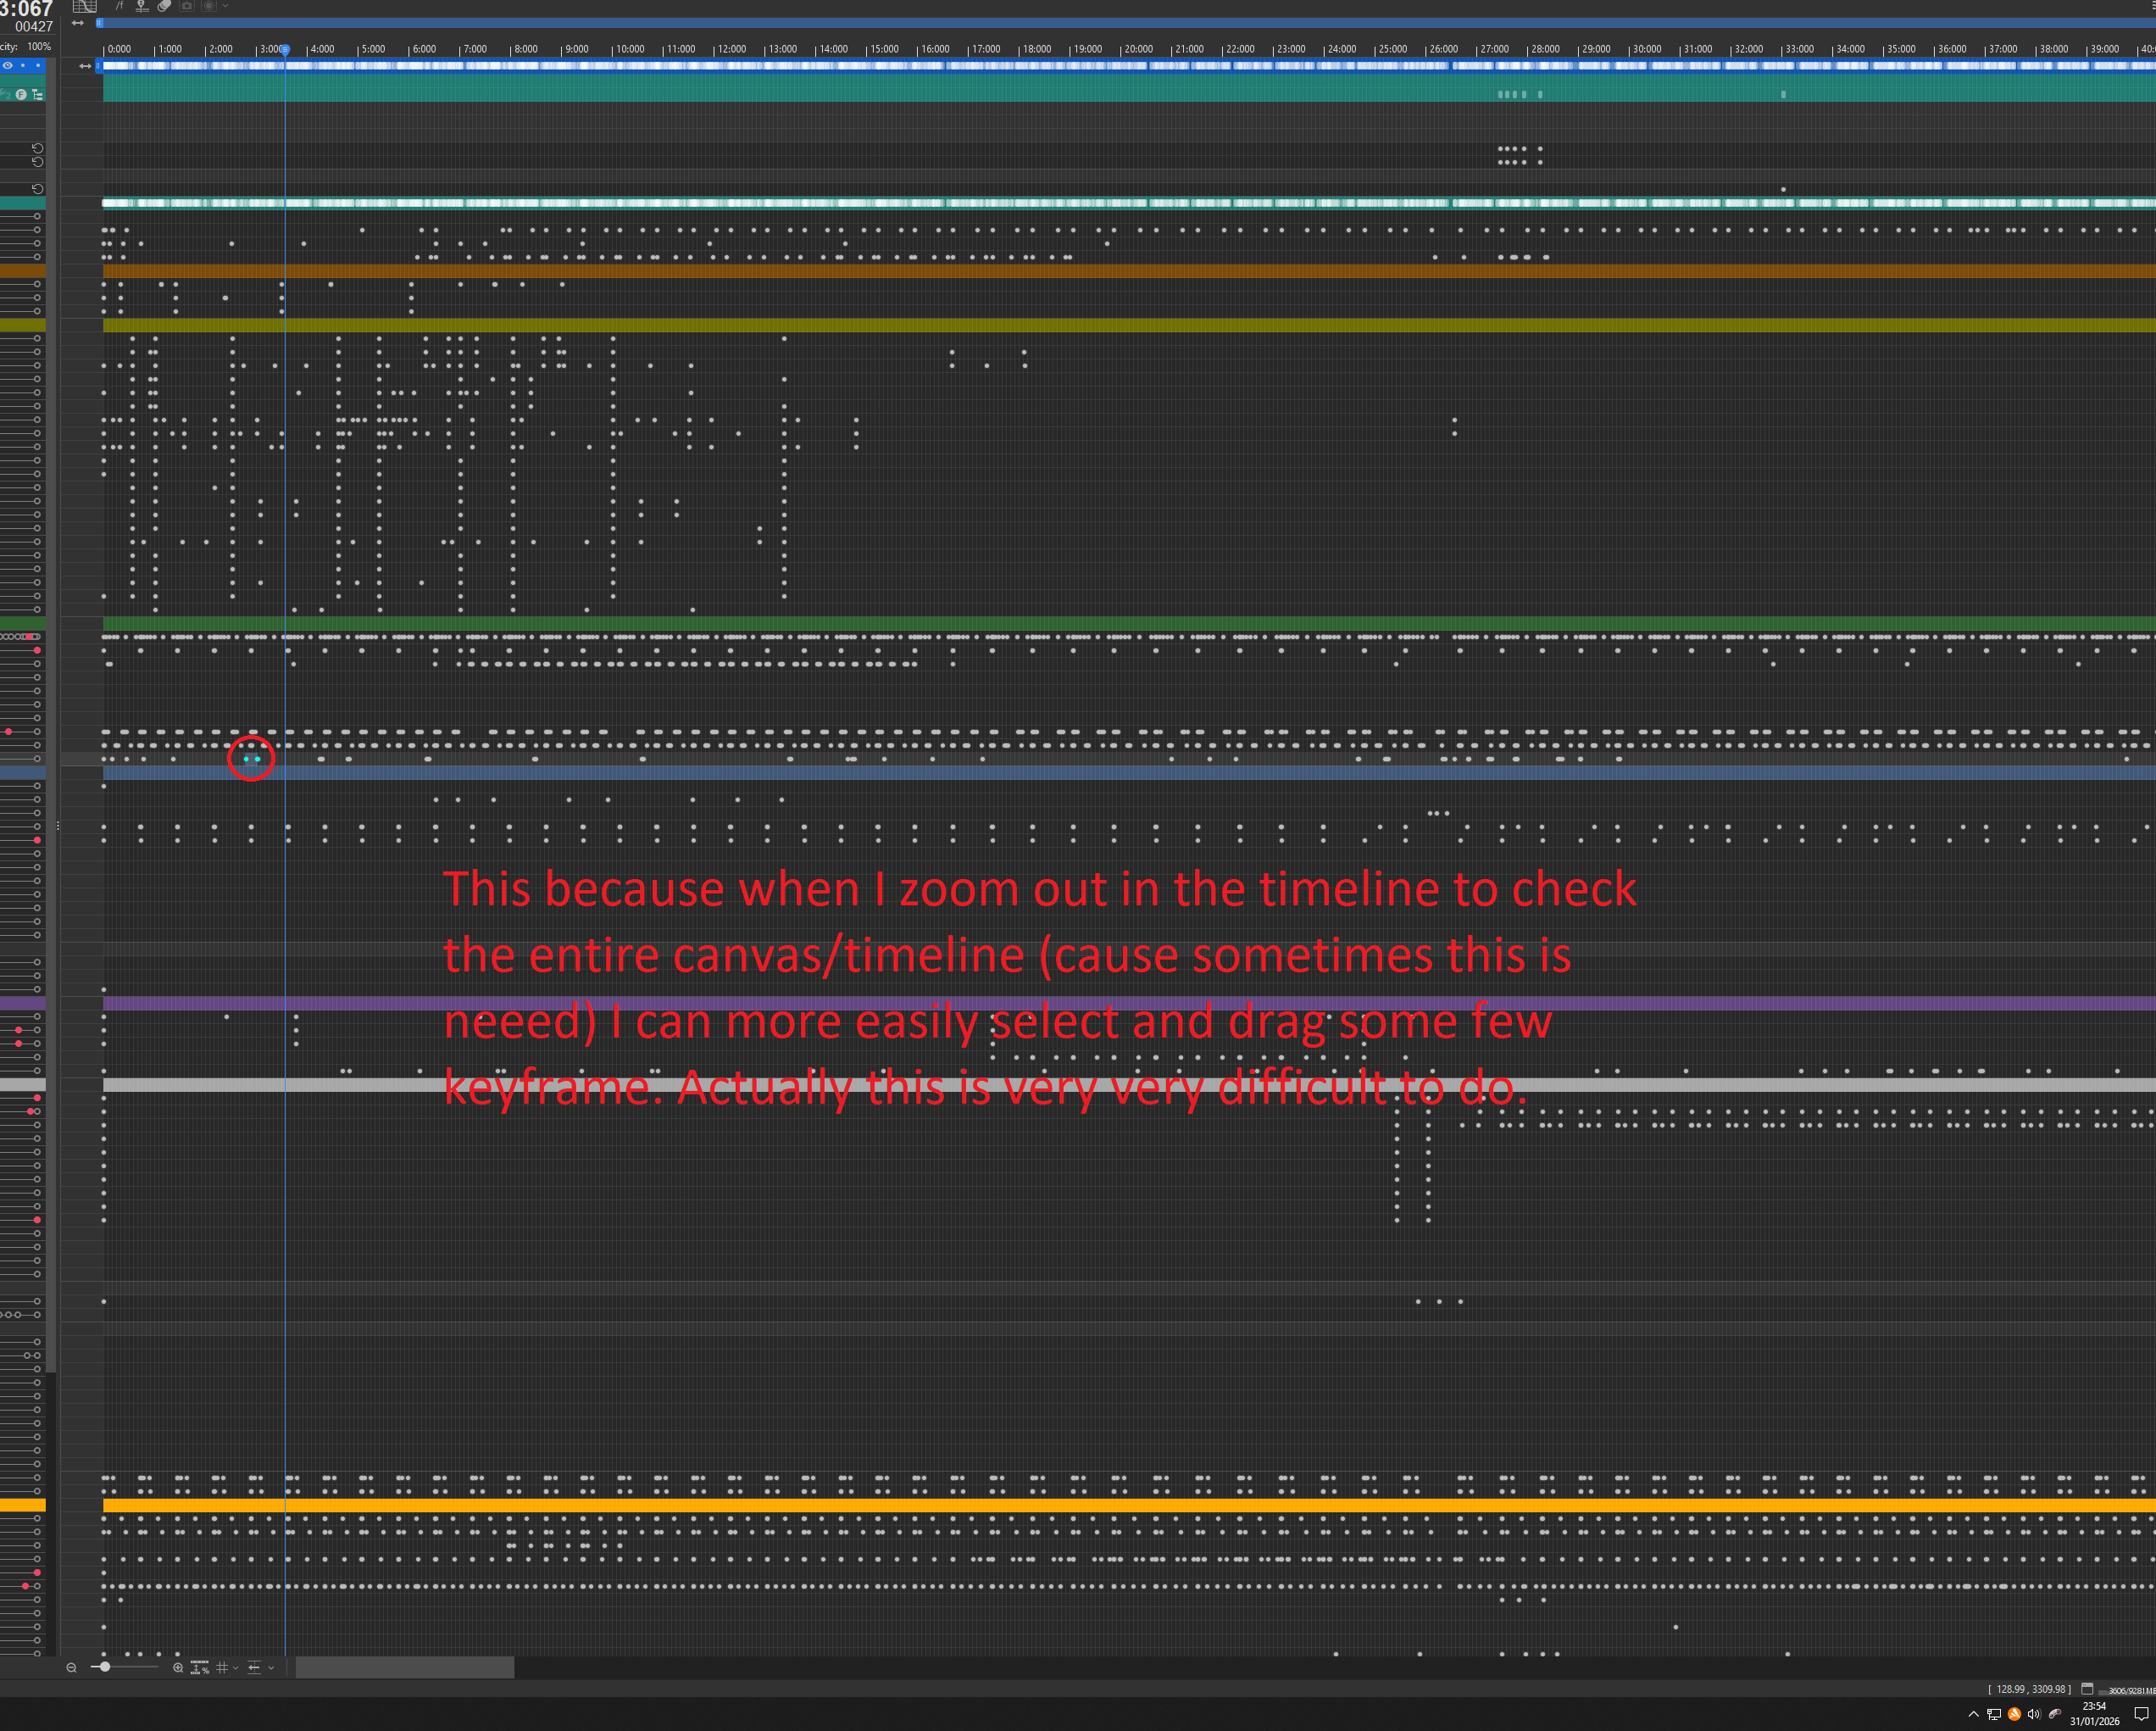Toggle first dot next to eye icon
Screen dimensions: 2156x1731
point(23,65)
